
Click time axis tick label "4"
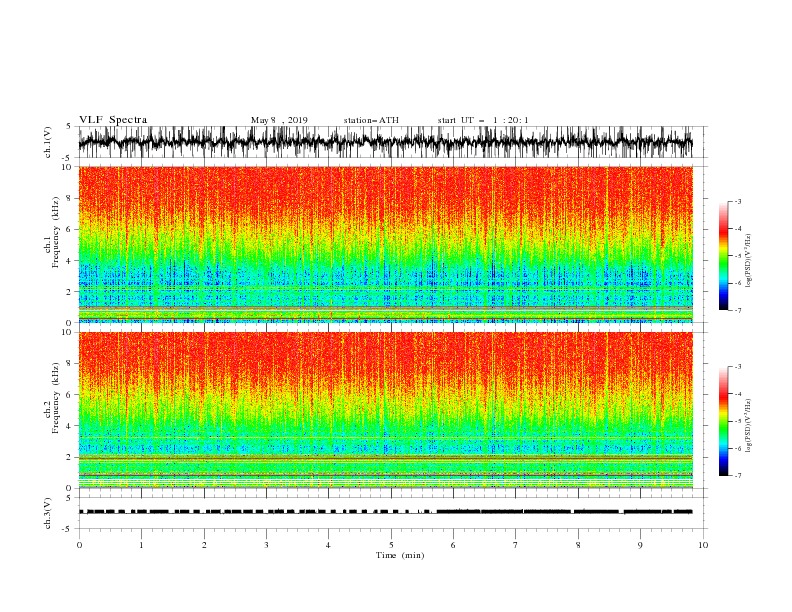[328, 545]
